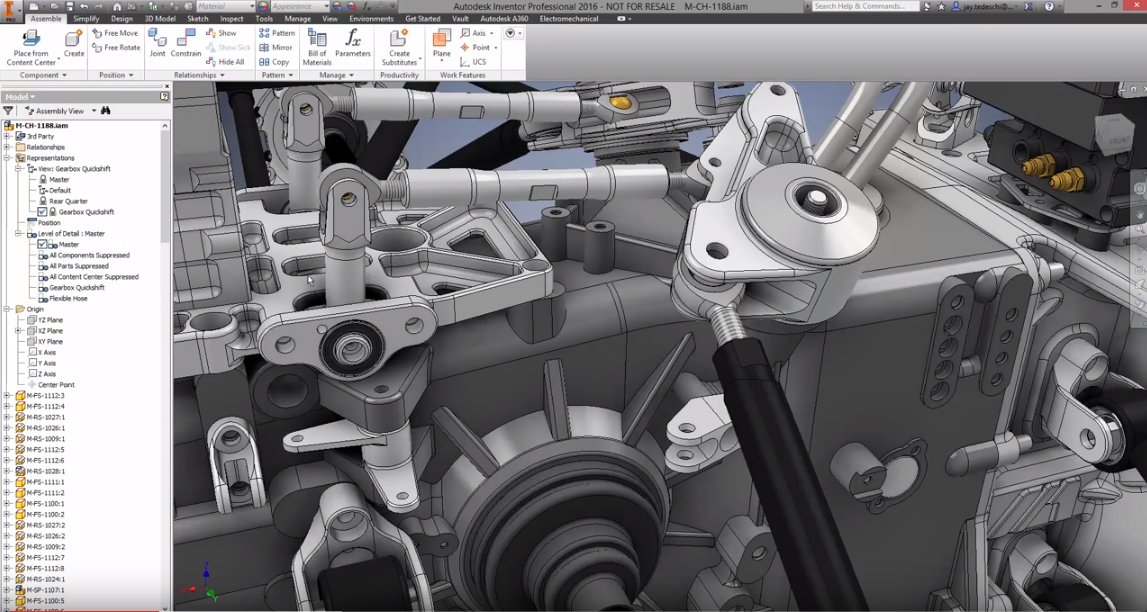The width and height of the screenshot is (1147, 612).
Task: Select the Constrain tool
Action: coord(186,44)
